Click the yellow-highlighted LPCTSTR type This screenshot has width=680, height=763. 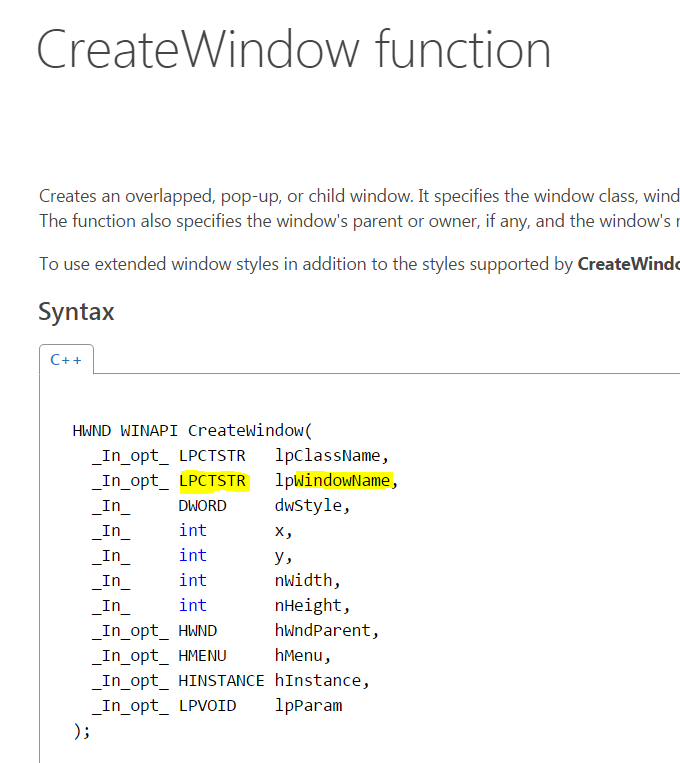[212, 481]
